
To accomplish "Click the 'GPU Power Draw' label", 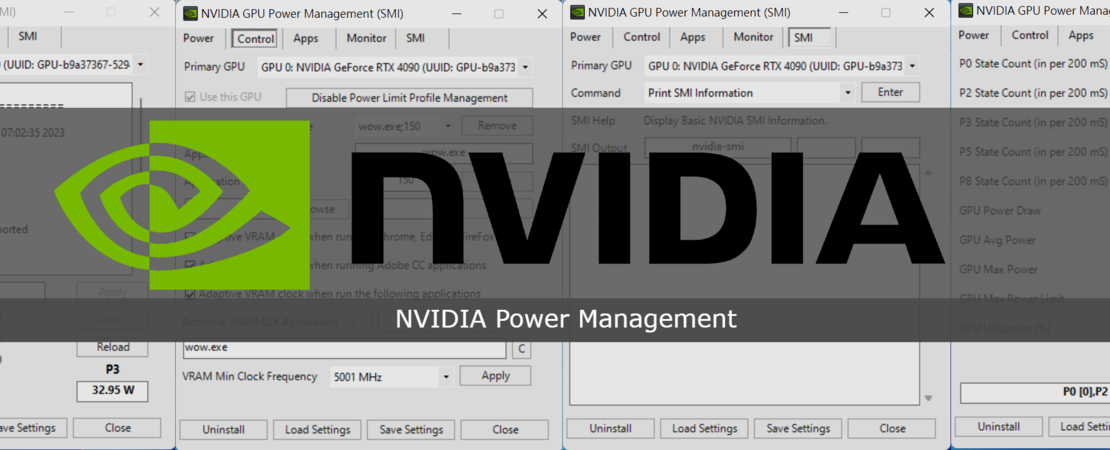I will pyautogui.click(x=1000, y=210).
